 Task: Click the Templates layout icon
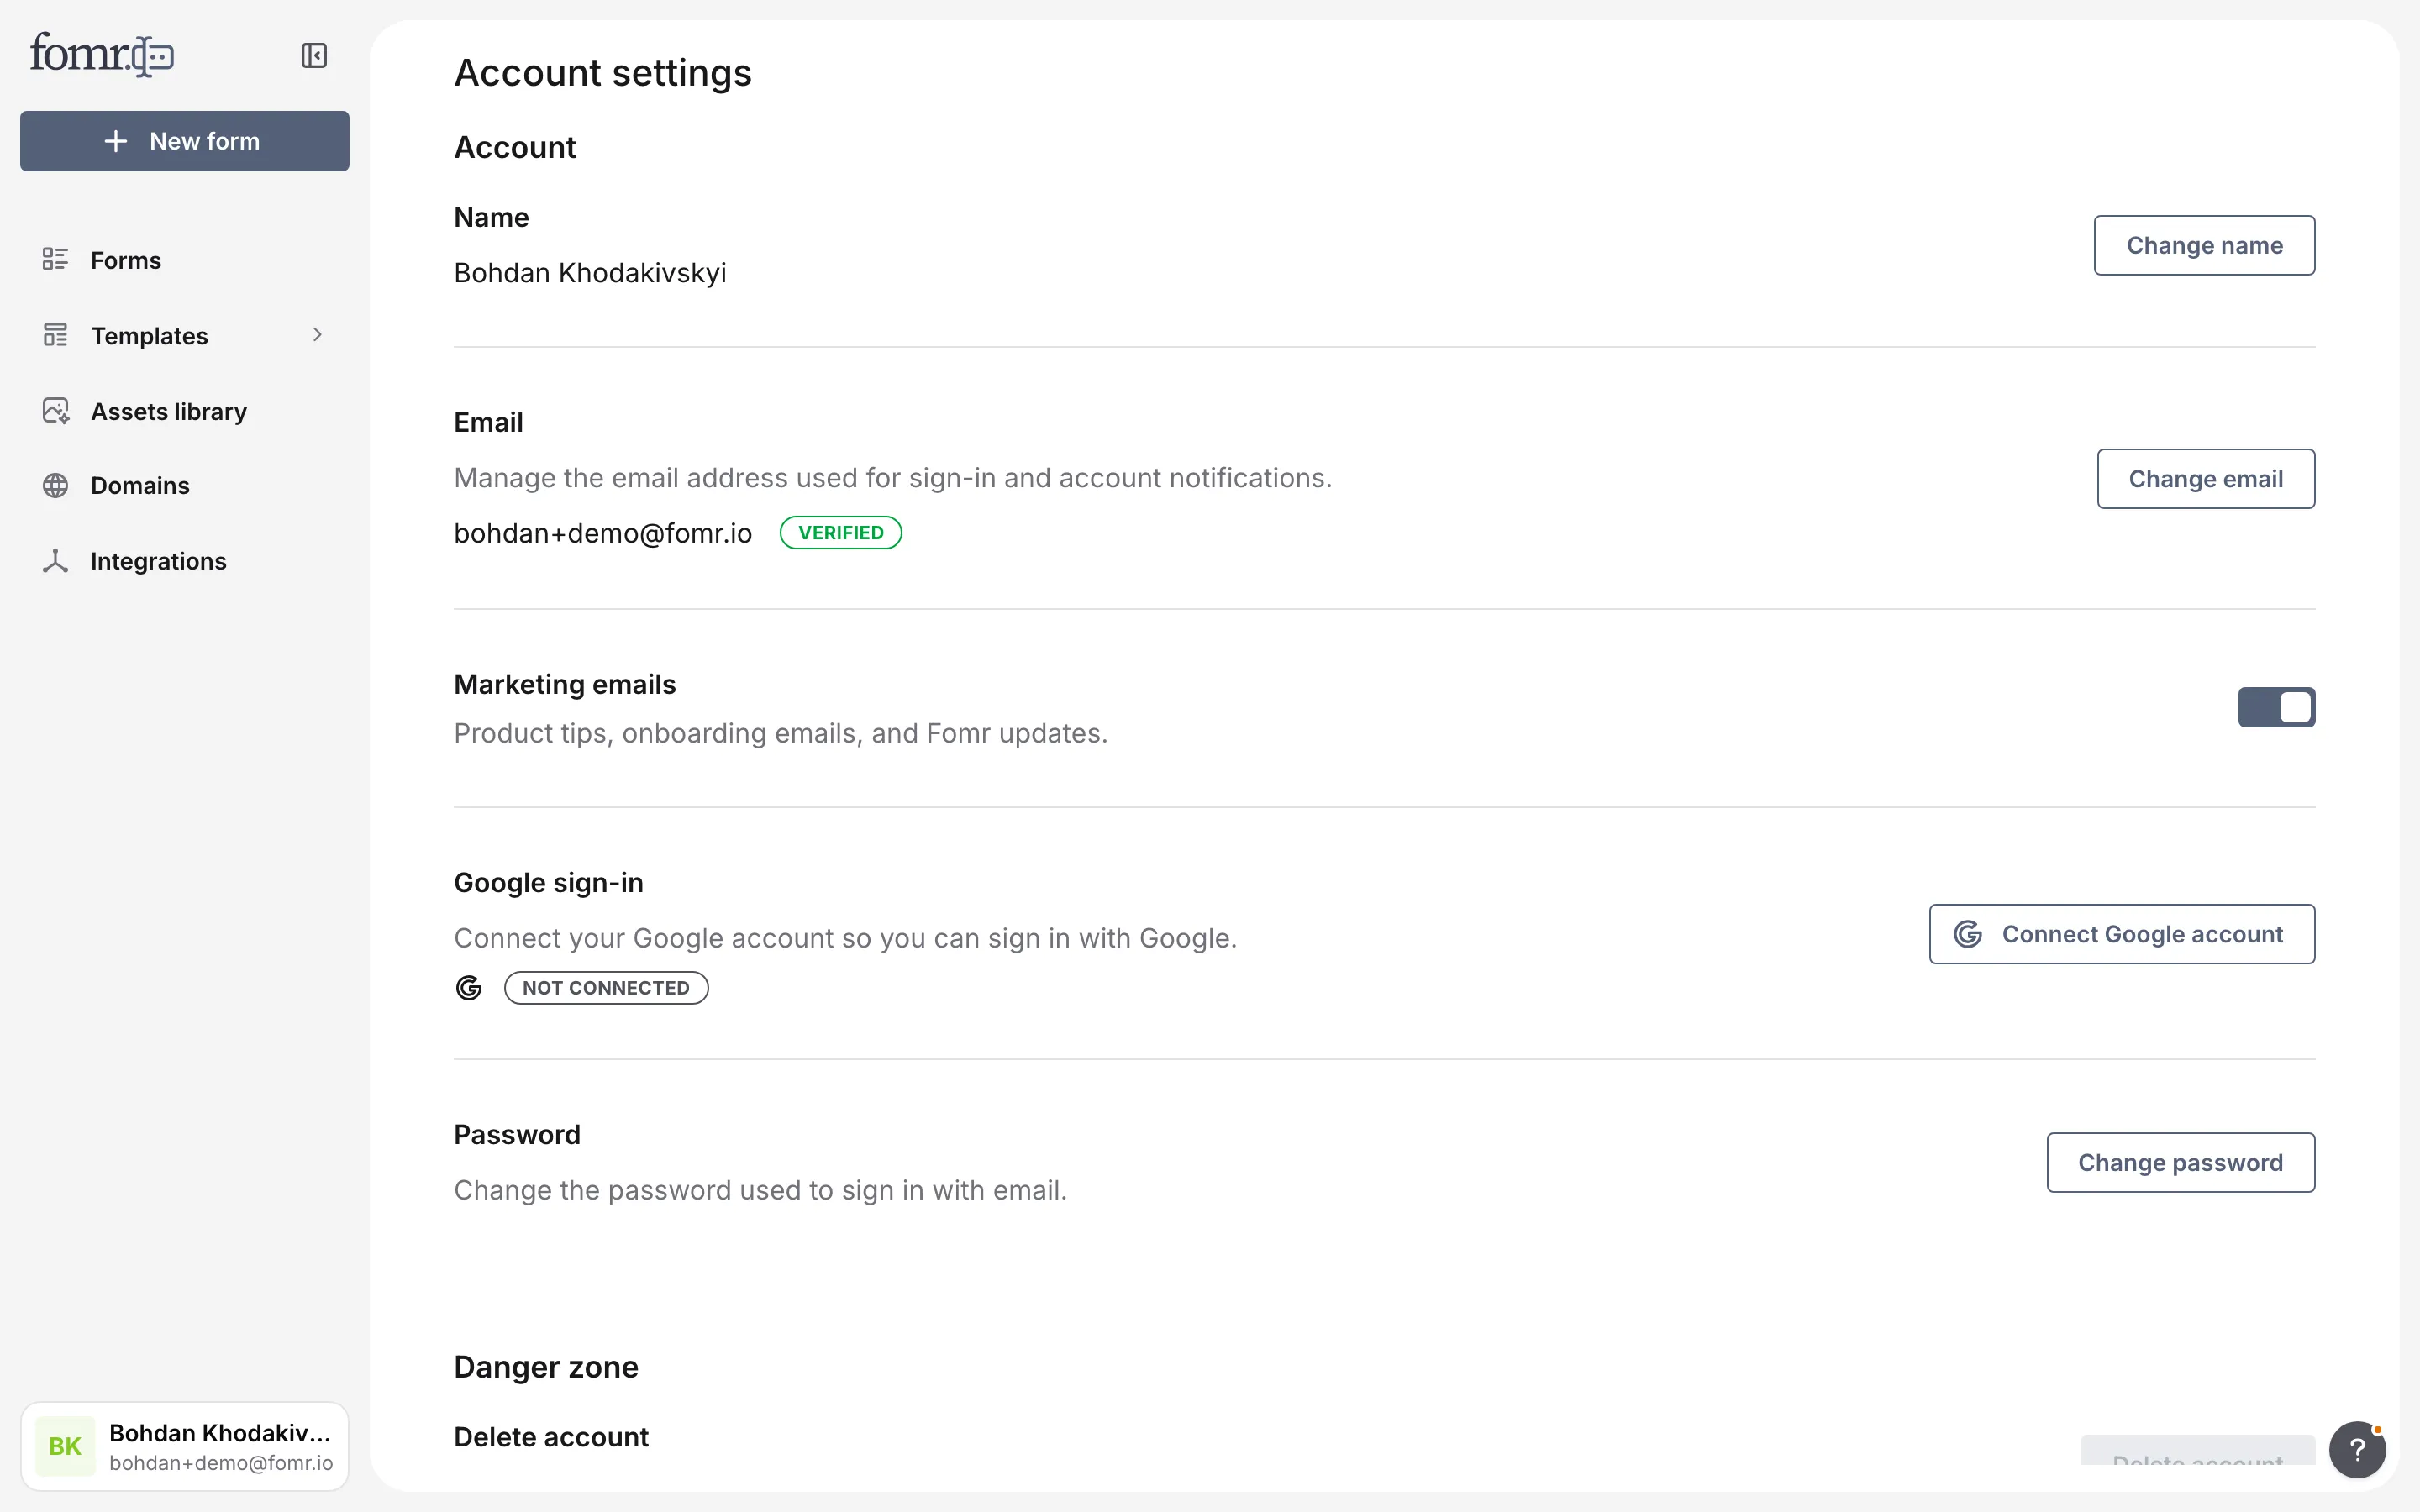coord(55,335)
